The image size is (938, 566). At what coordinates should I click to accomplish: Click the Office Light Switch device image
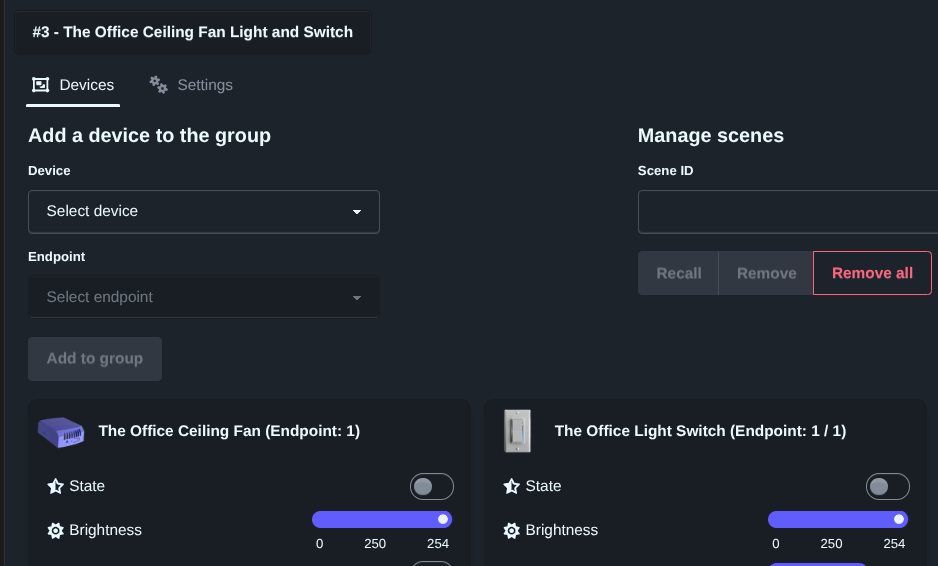[x=517, y=432]
